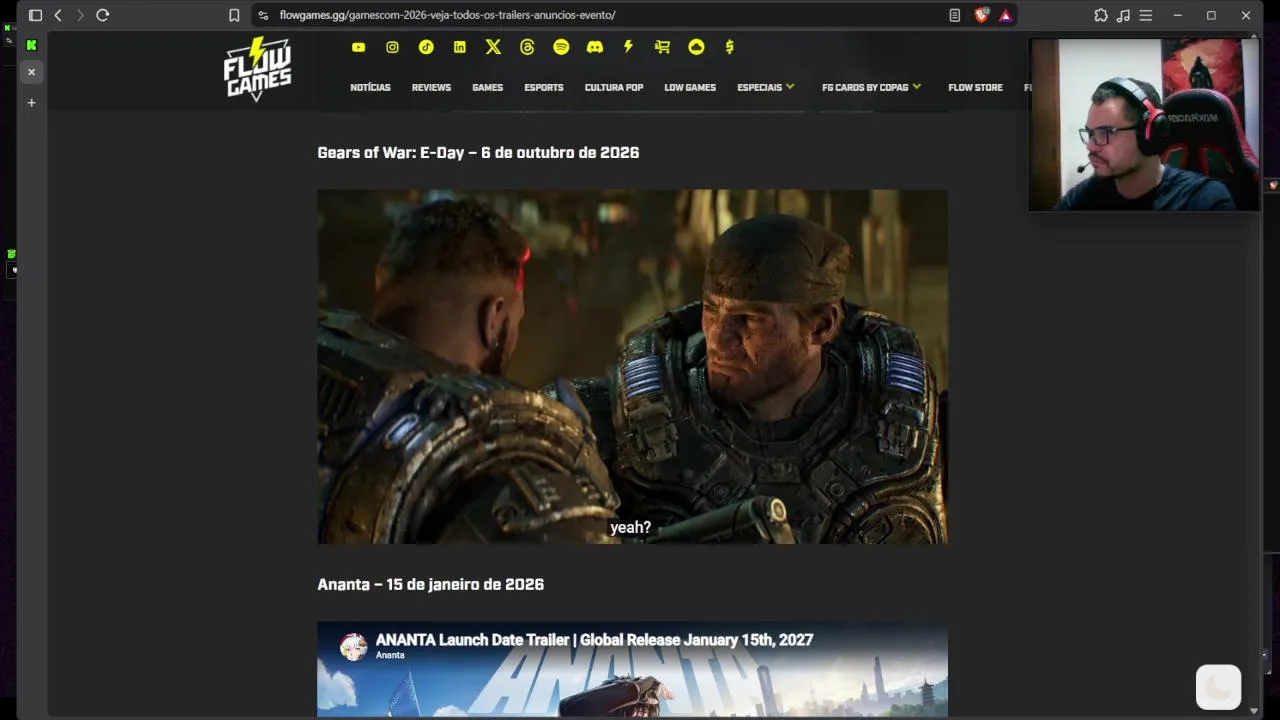This screenshot has height=720, width=1280.
Task: Open the Brave Rewards triangle icon
Action: click(x=1006, y=15)
